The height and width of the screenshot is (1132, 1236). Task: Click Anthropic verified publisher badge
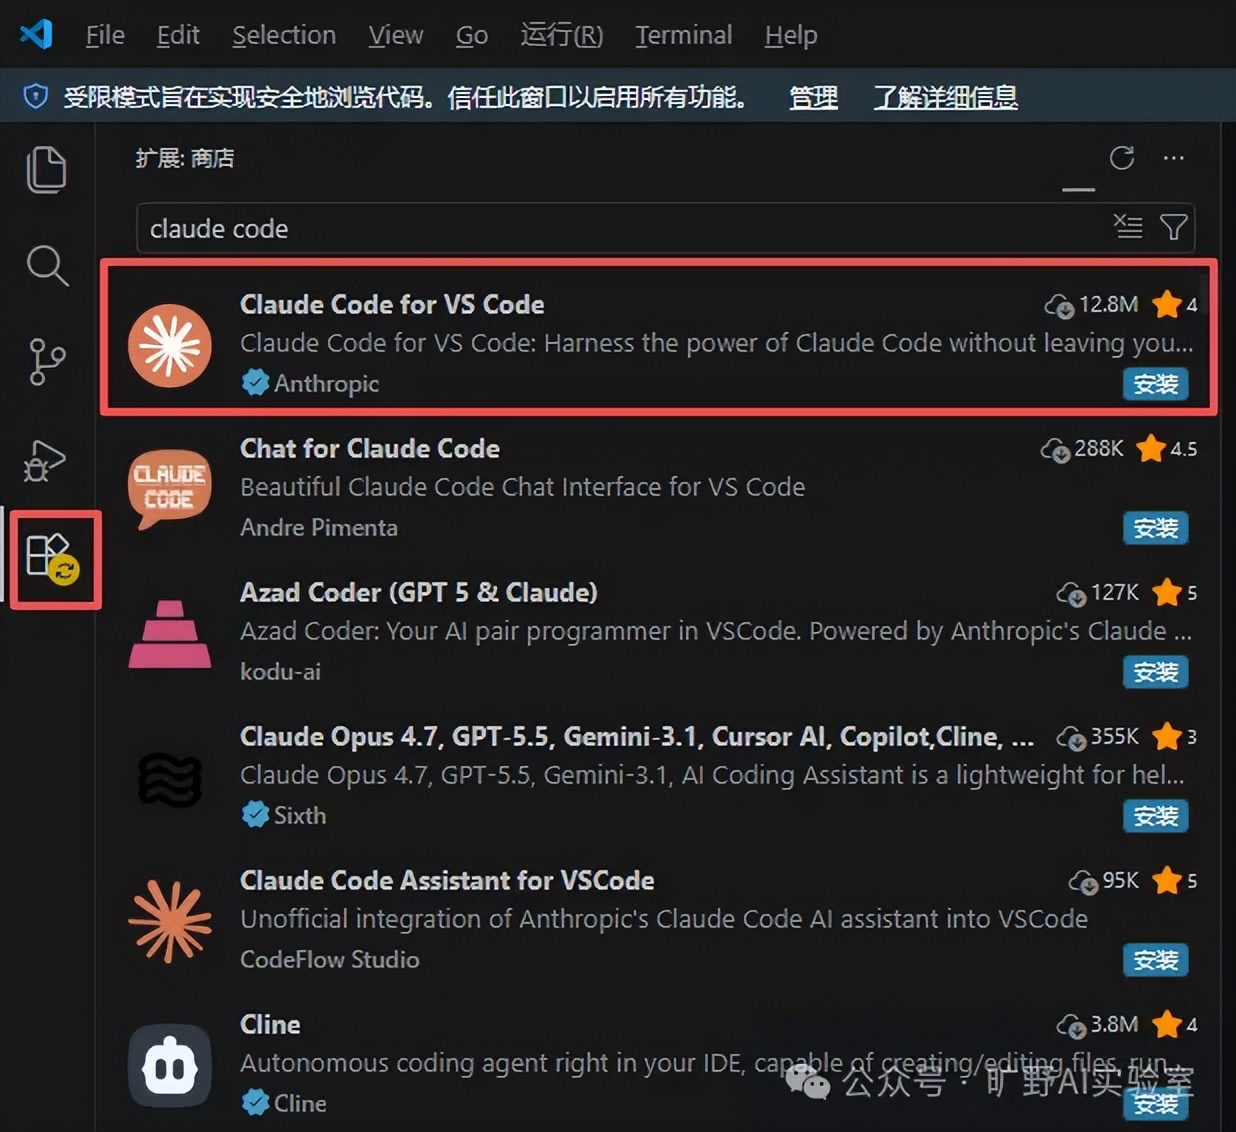point(255,382)
